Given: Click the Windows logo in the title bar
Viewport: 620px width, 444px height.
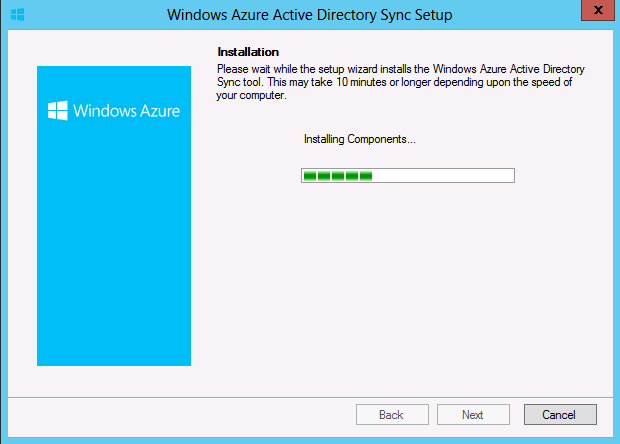Looking at the screenshot, I should point(17,15).
